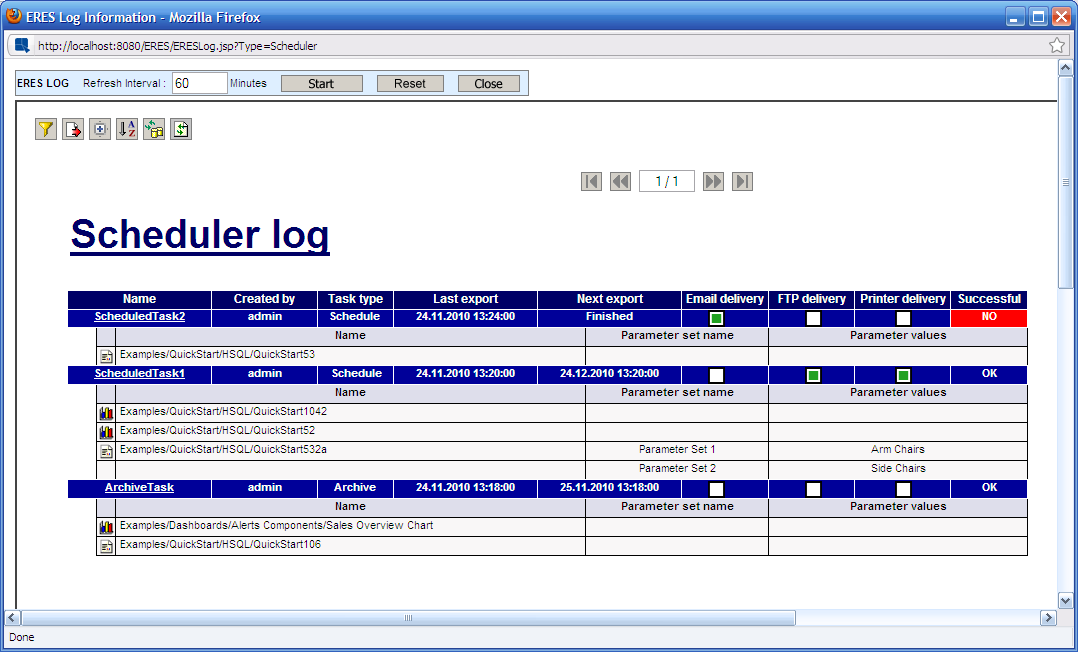Open the ArchiveTask link
The height and width of the screenshot is (652, 1078).
(x=140, y=487)
